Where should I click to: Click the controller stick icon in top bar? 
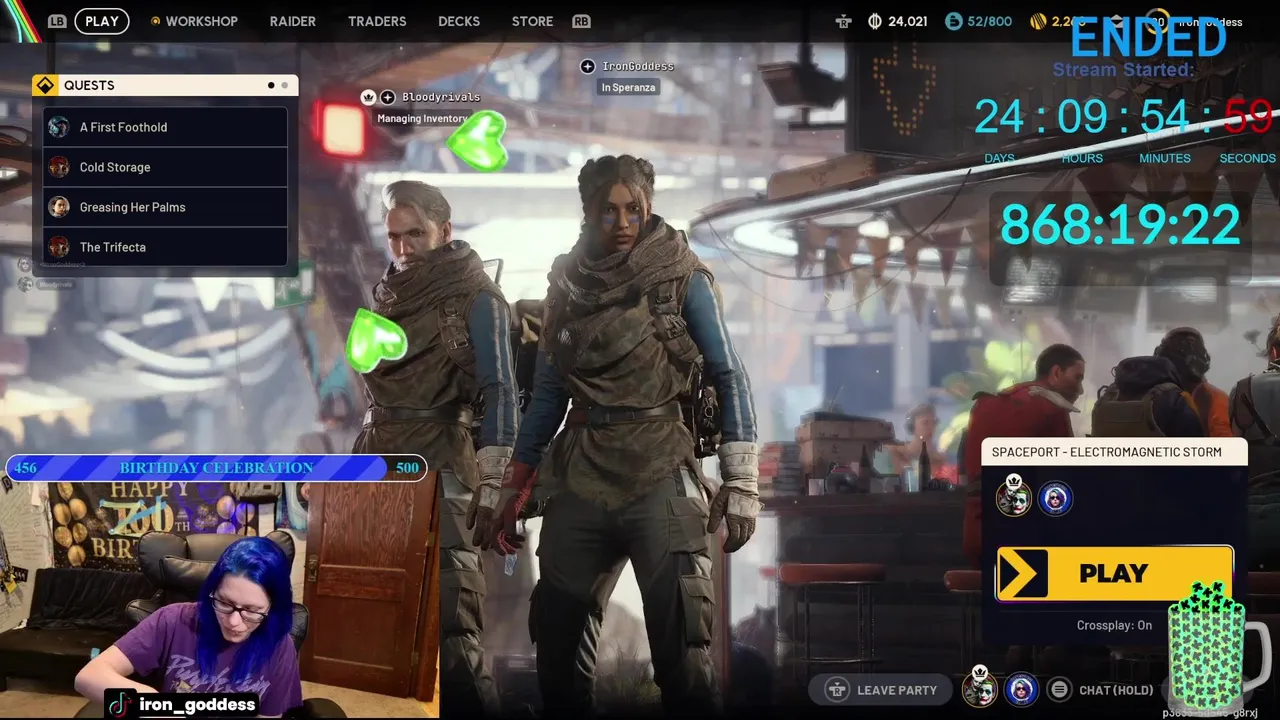coord(843,21)
